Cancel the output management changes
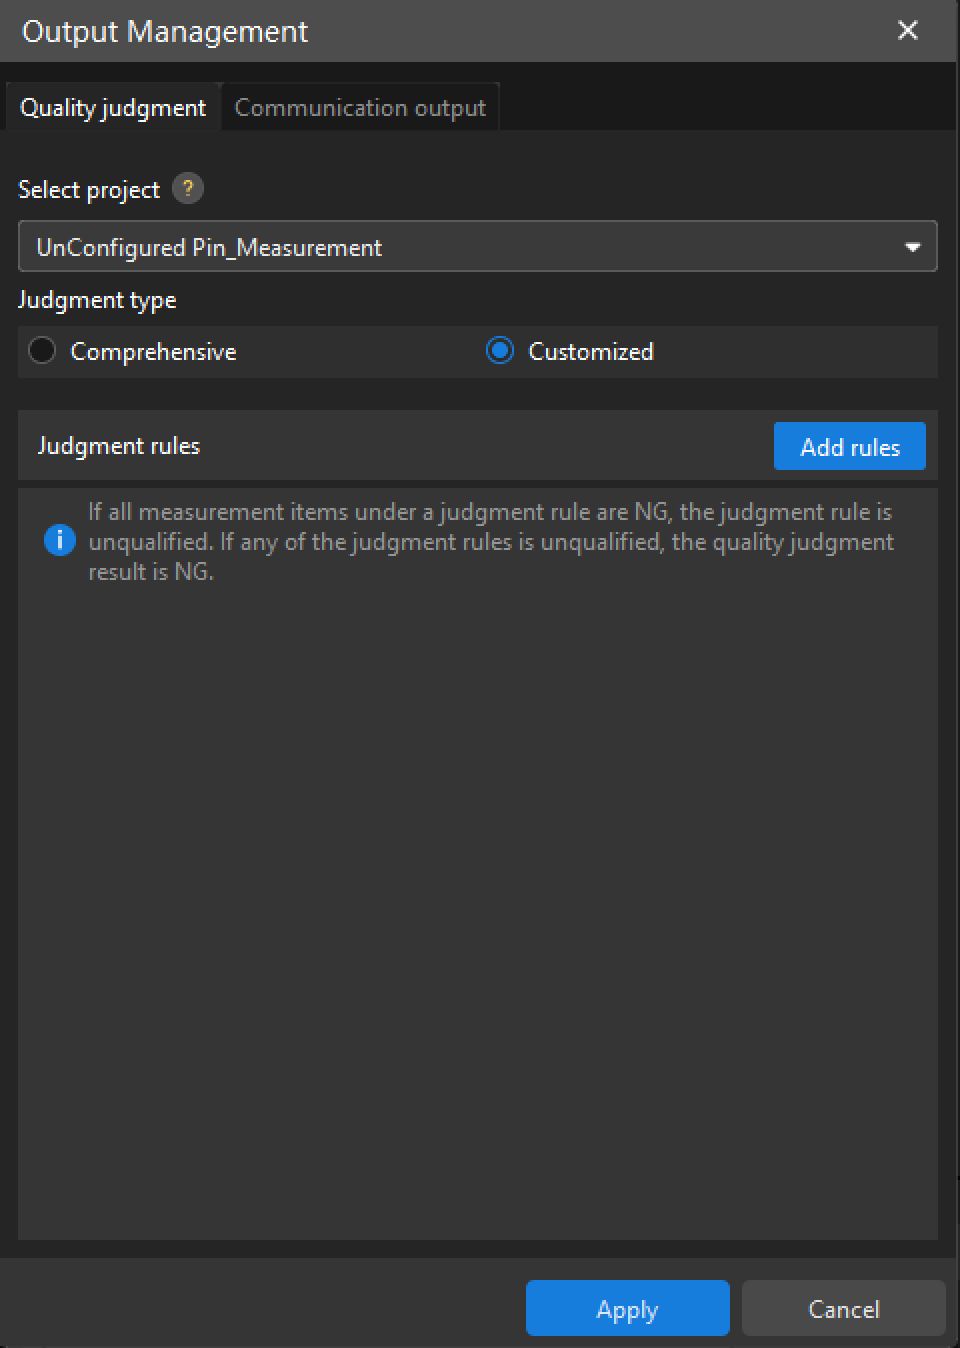This screenshot has height=1348, width=960. tap(843, 1309)
